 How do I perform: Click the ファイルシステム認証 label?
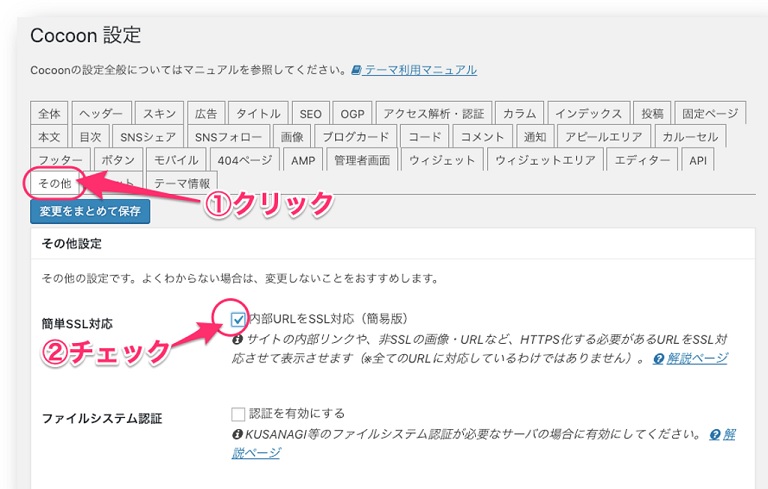coord(102,418)
